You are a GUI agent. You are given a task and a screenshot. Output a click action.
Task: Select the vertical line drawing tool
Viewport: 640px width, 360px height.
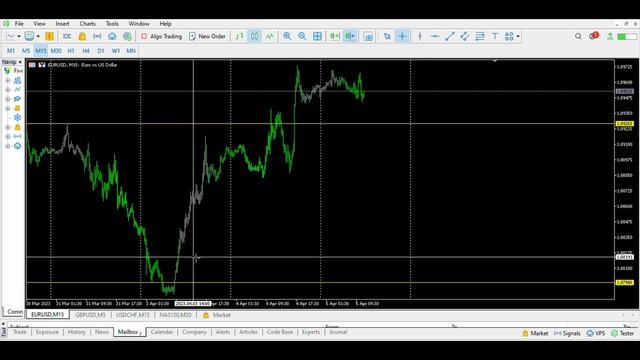420,36
